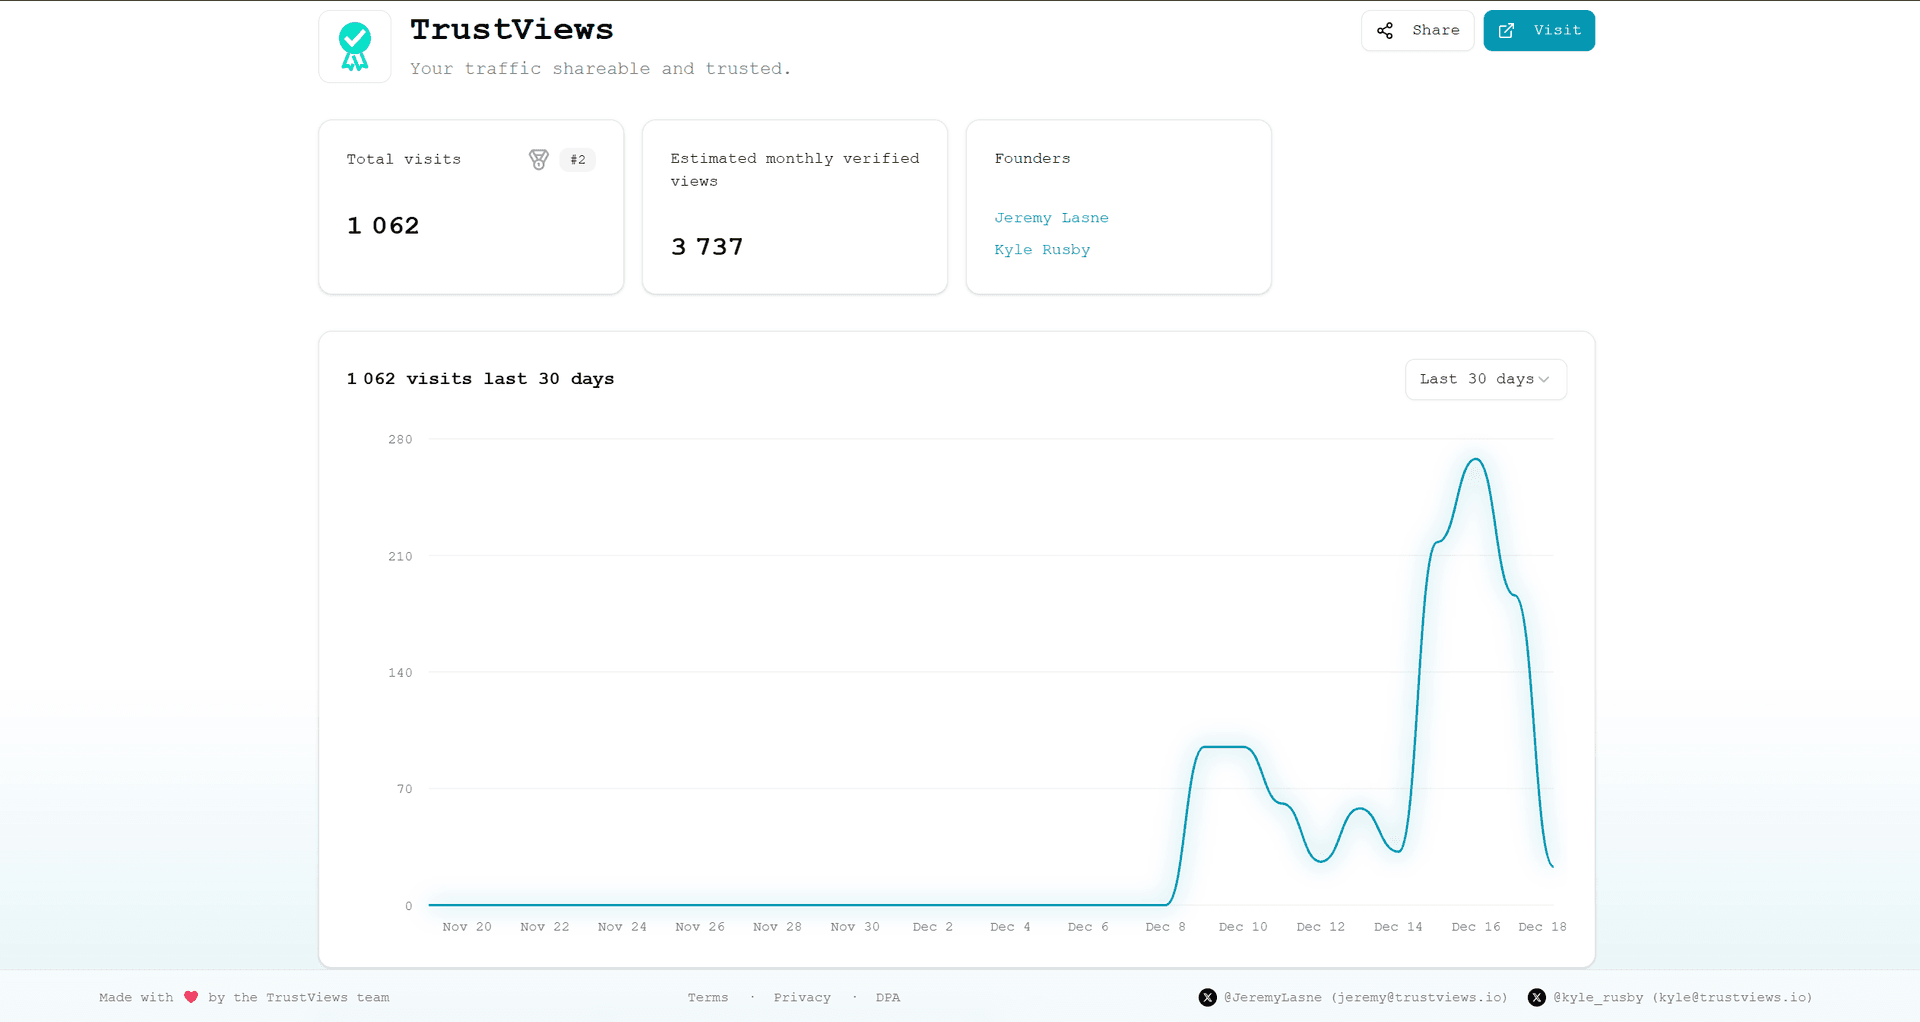The image size is (1920, 1022).
Task: Click the chevron on the time range selector
Action: click(1545, 379)
